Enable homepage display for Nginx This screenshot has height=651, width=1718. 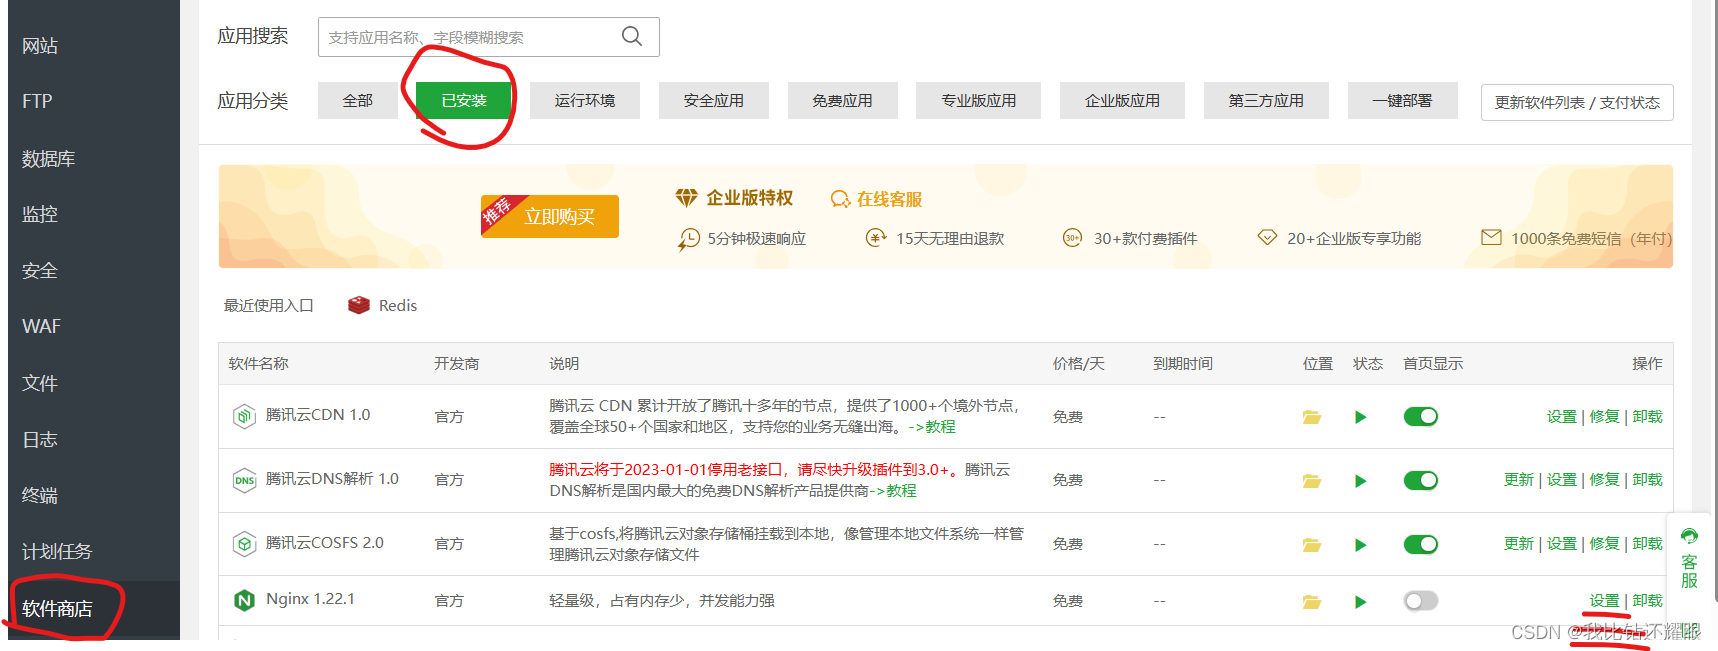tap(1420, 600)
